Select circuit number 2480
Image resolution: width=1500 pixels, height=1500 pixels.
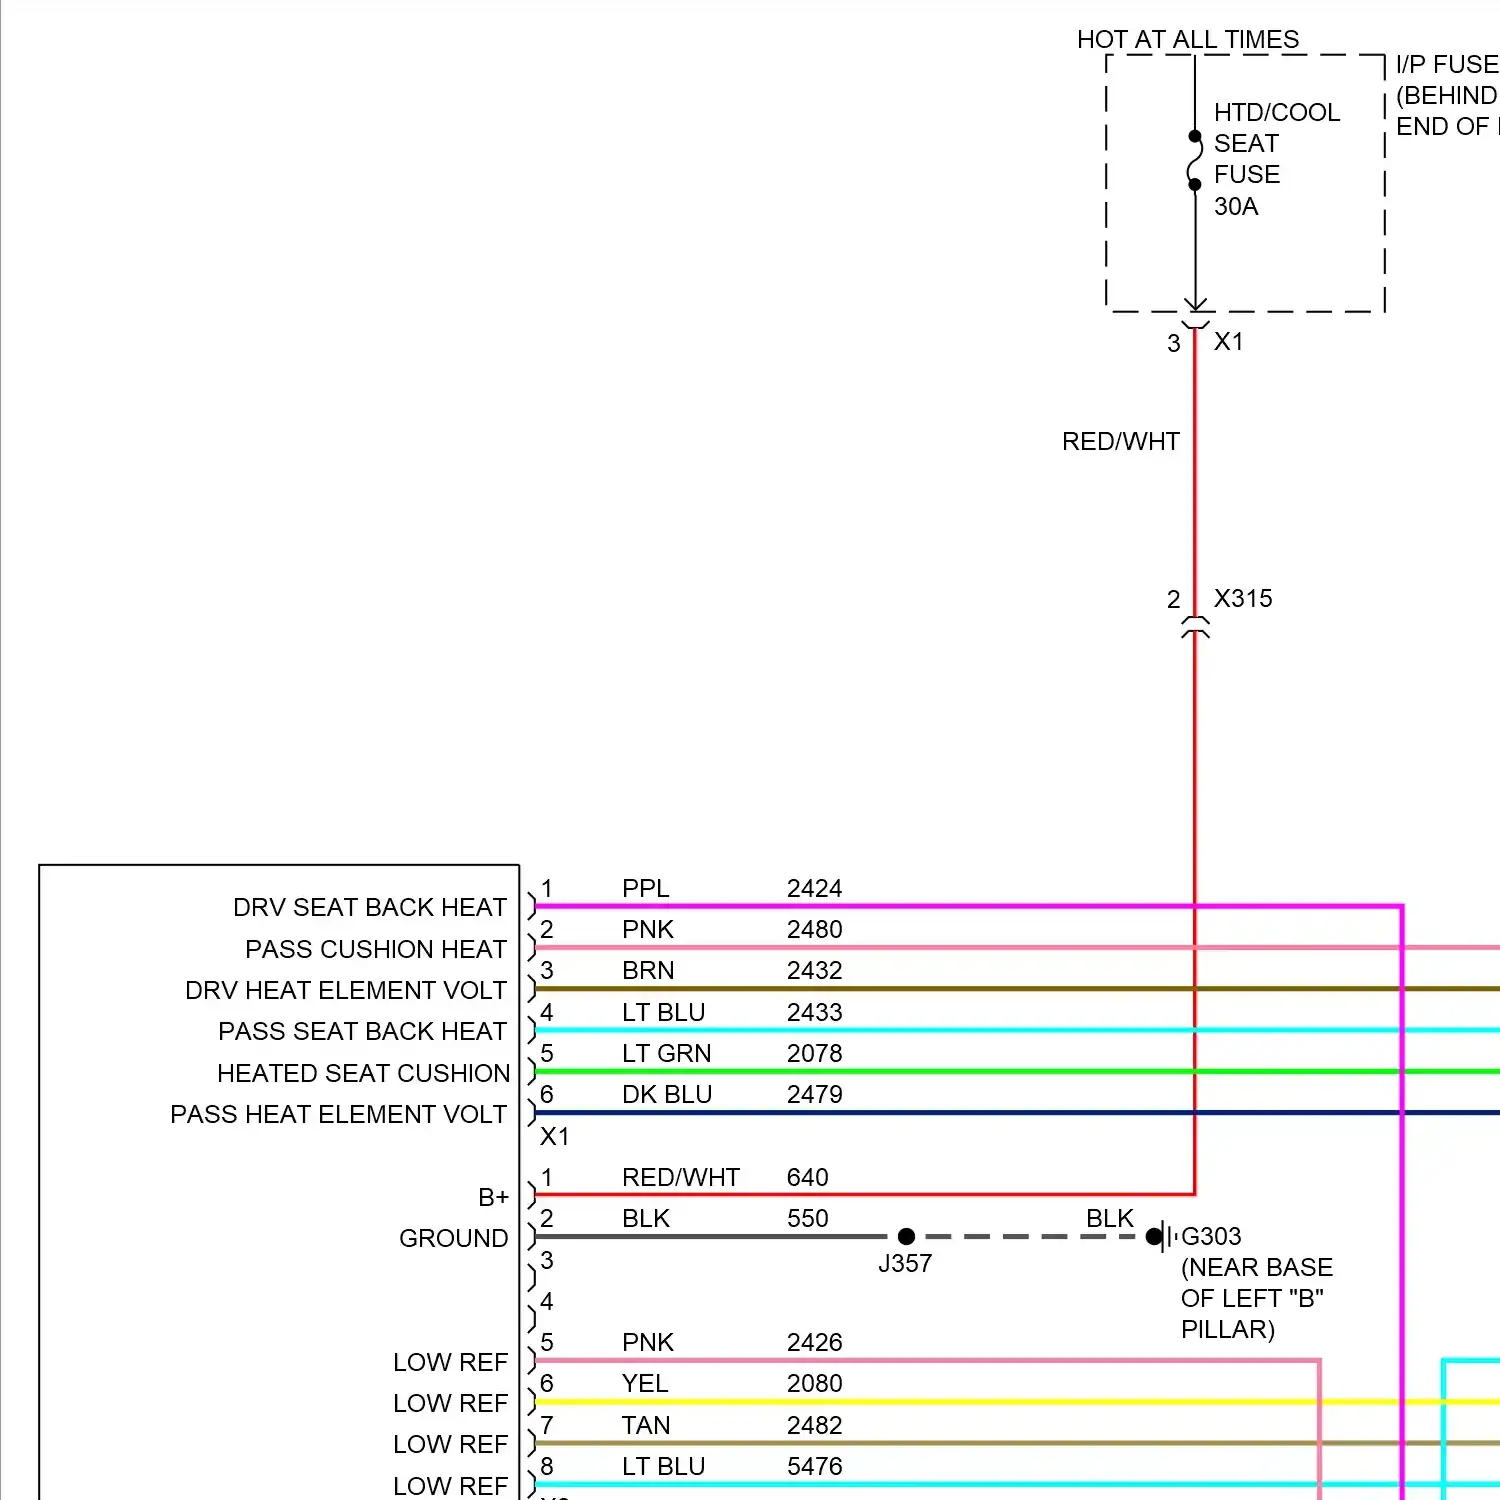815,930
